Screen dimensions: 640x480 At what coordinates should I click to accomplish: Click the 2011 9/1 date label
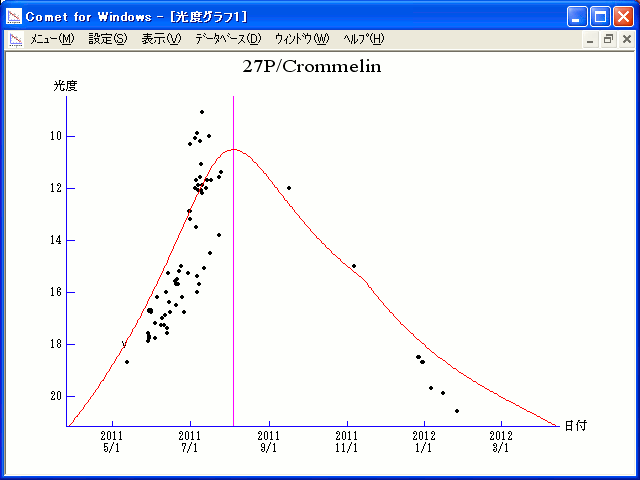click(x=269, y=442)
